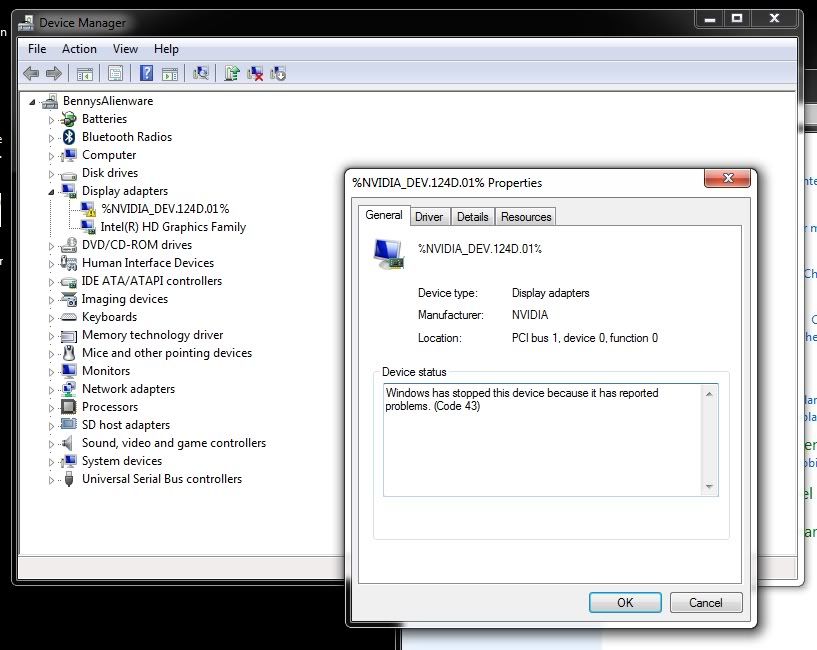Switch to the Resources tab
This screenshot has height=650, width=817.
(x=526, y=217)
